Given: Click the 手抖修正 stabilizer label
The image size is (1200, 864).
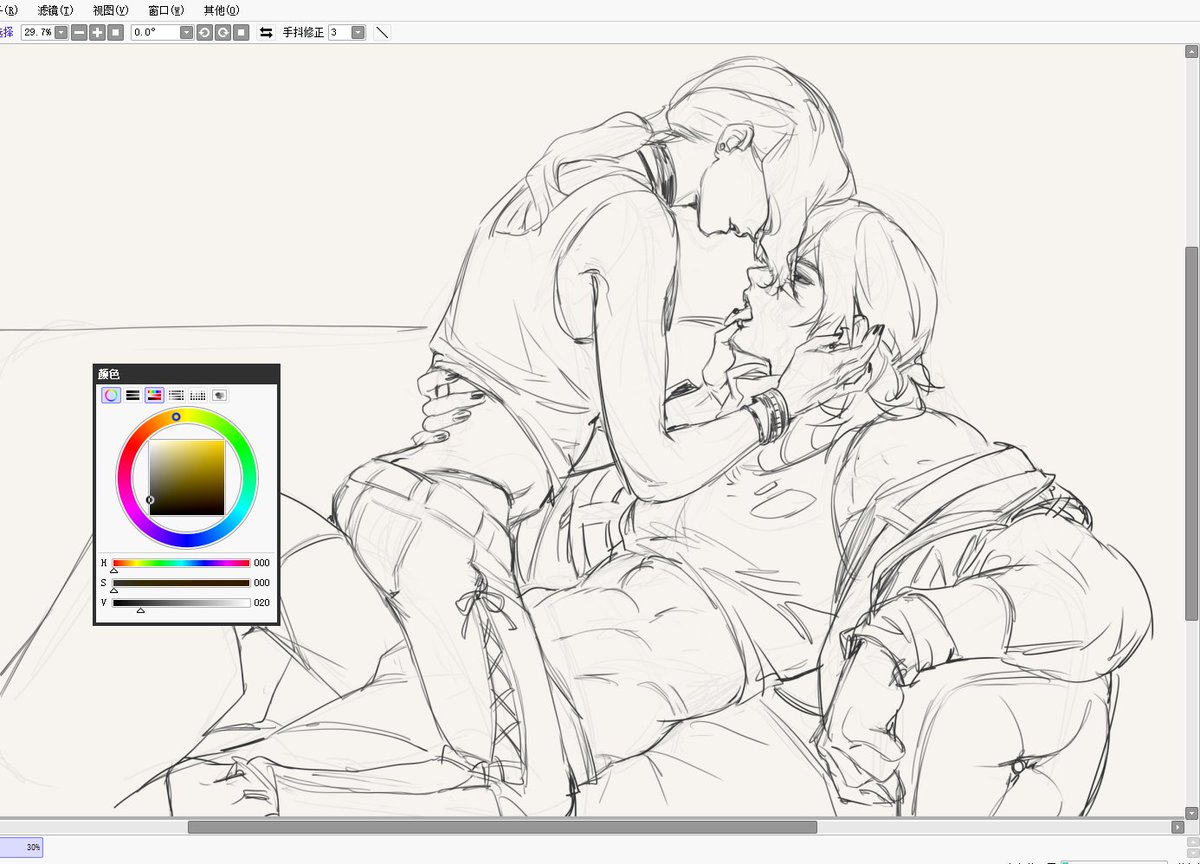Looking at the screenshot, I should click(x=303, y=32).
